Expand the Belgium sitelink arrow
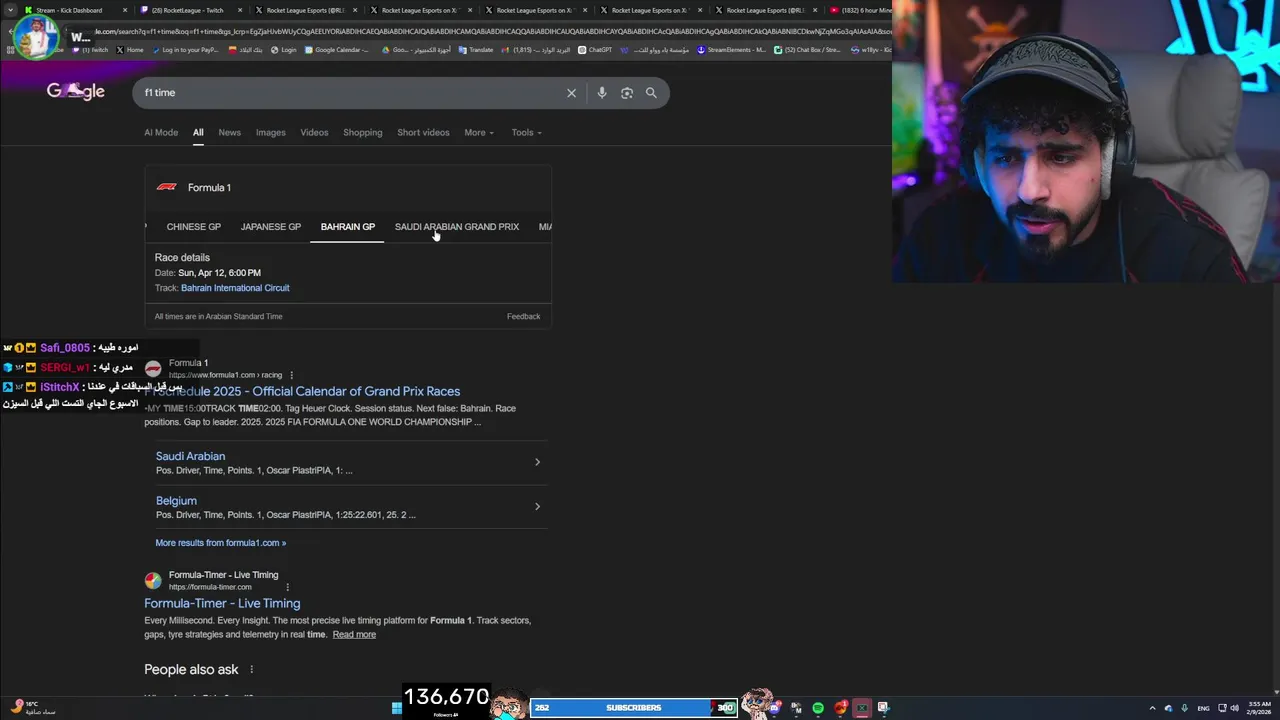The height and width of the screenshot is (720, 1280). tap(537, 506)
